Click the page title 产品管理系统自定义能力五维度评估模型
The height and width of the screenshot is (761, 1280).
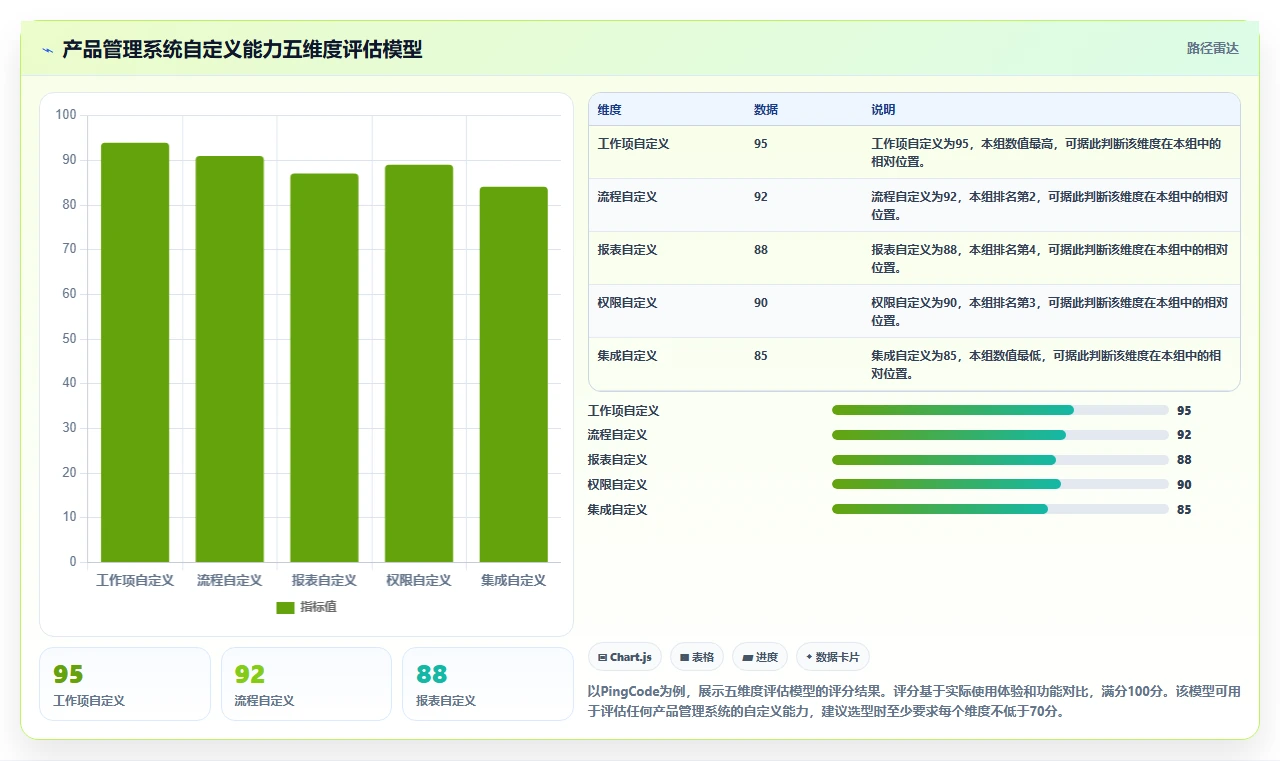pyautogui.click(x=242, y=49)
